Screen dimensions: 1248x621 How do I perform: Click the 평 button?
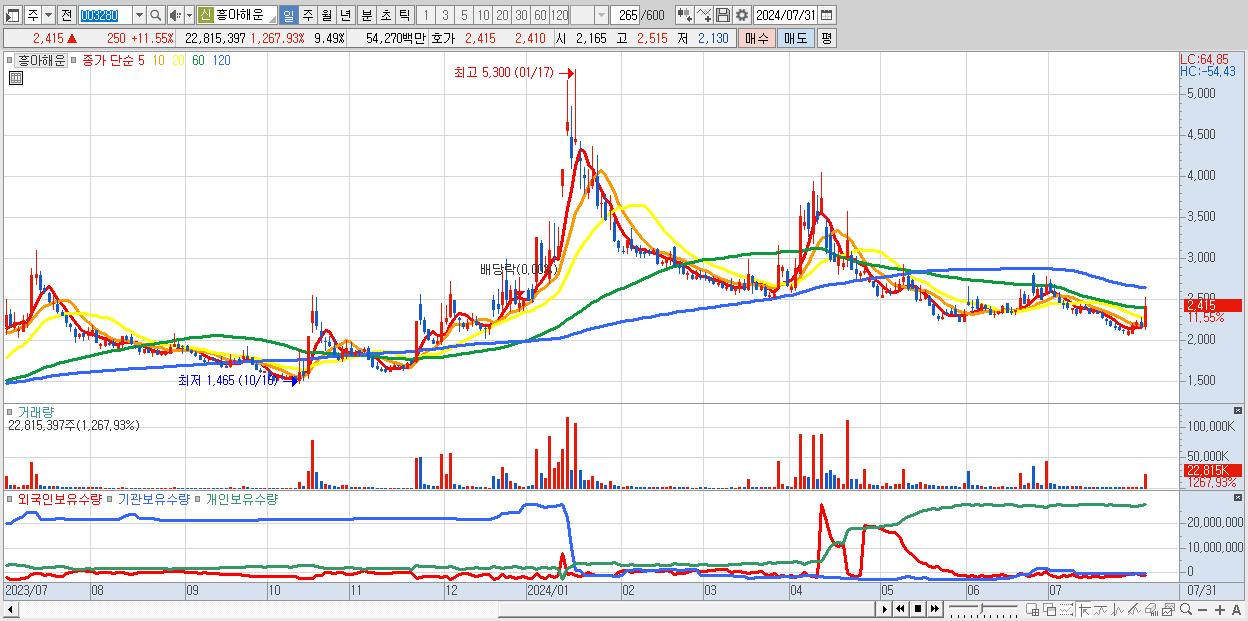(827, 38)
